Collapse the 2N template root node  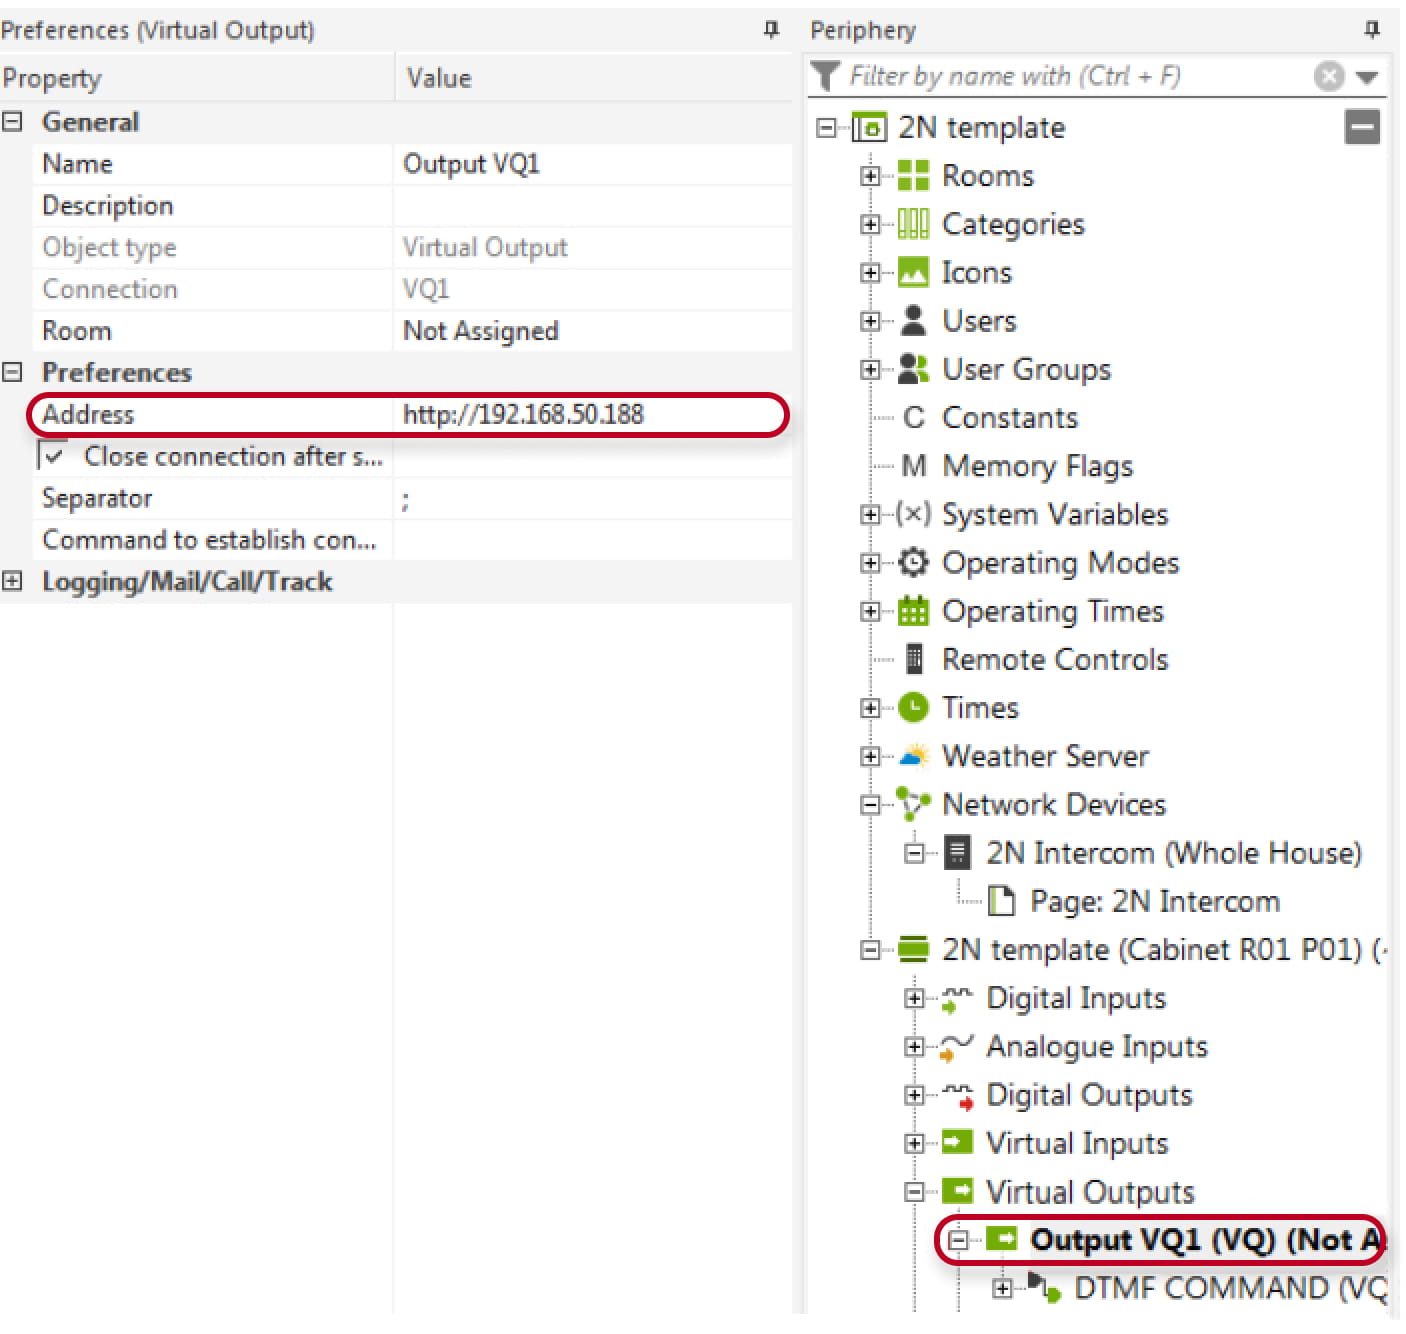pos(826,127)
